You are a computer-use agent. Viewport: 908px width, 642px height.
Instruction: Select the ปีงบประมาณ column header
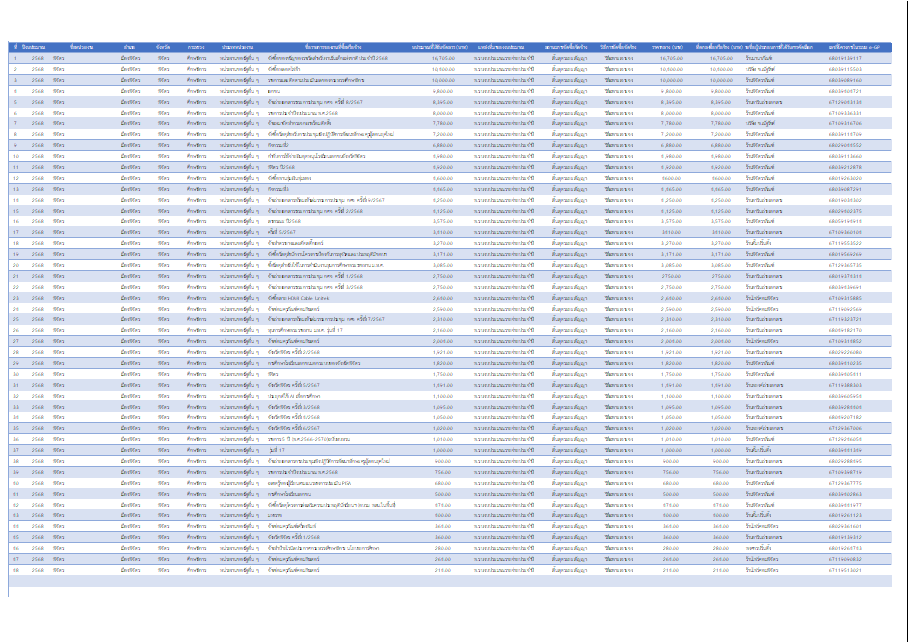pyautogui.click(x=34, y=47)
